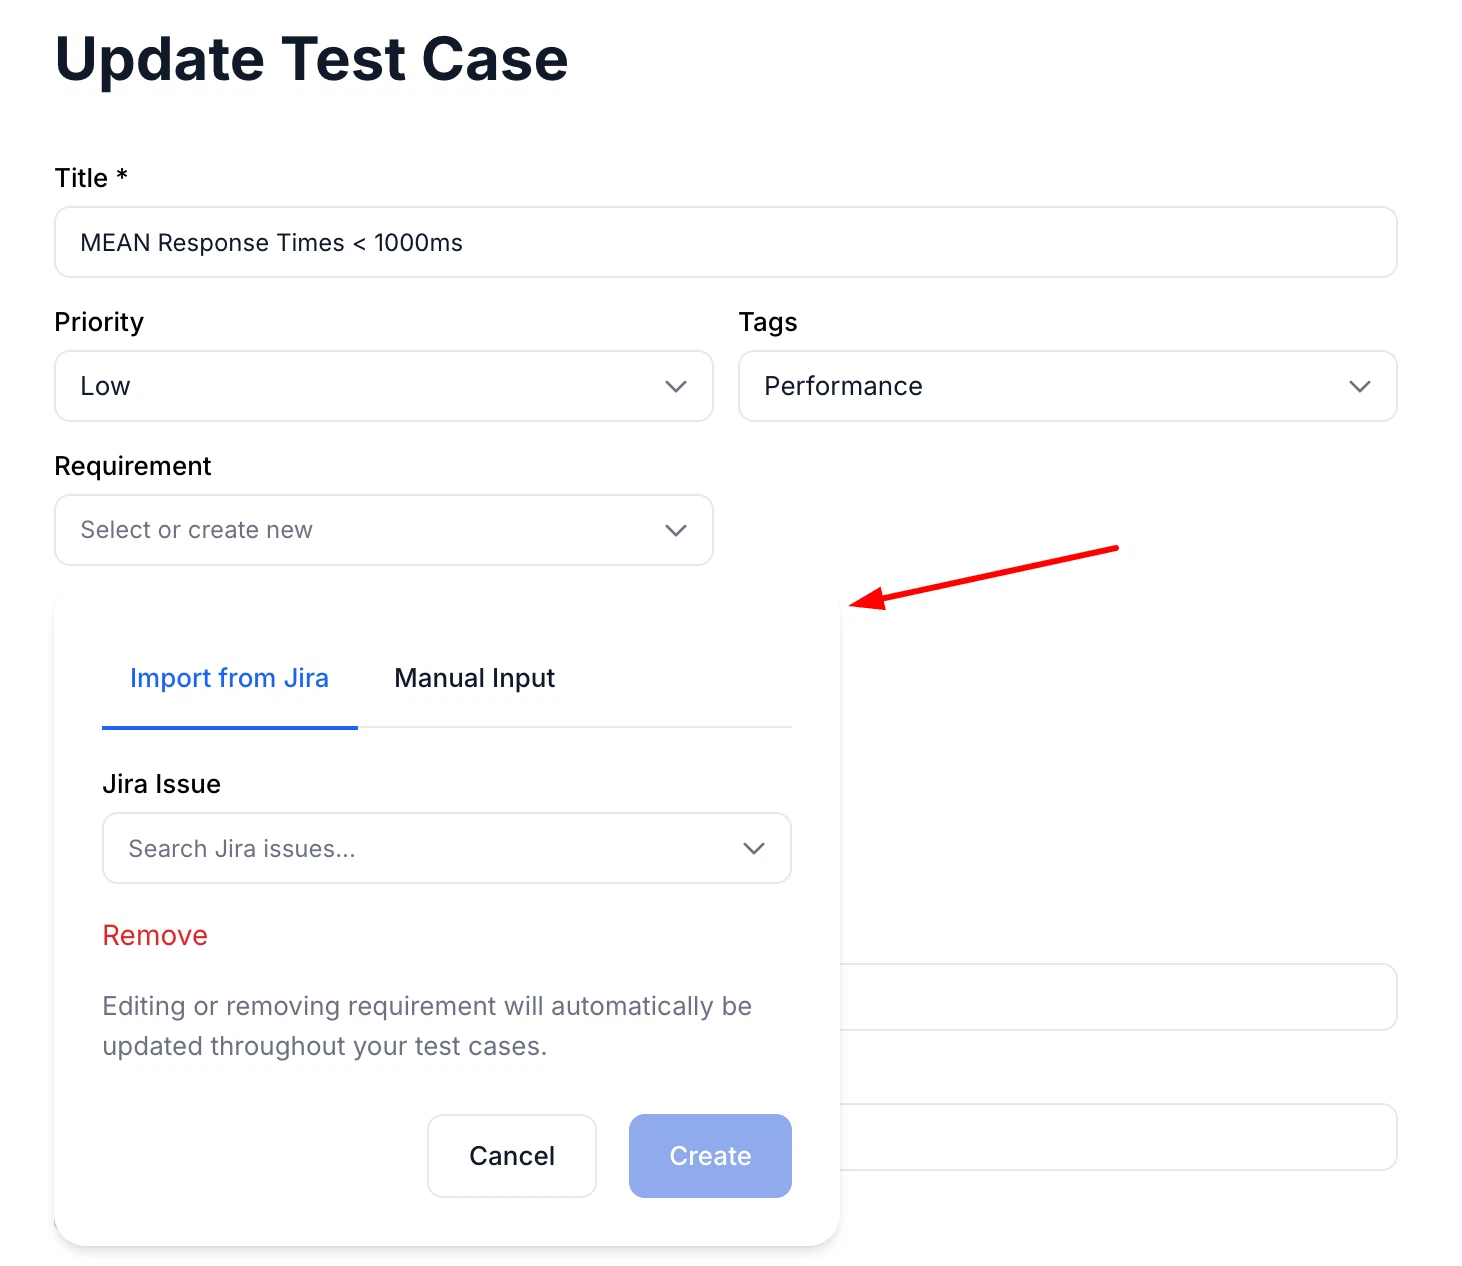1462x1266 pixels.
Task: Click the Jira Issue label in the dialog
Action: [161, 783]
